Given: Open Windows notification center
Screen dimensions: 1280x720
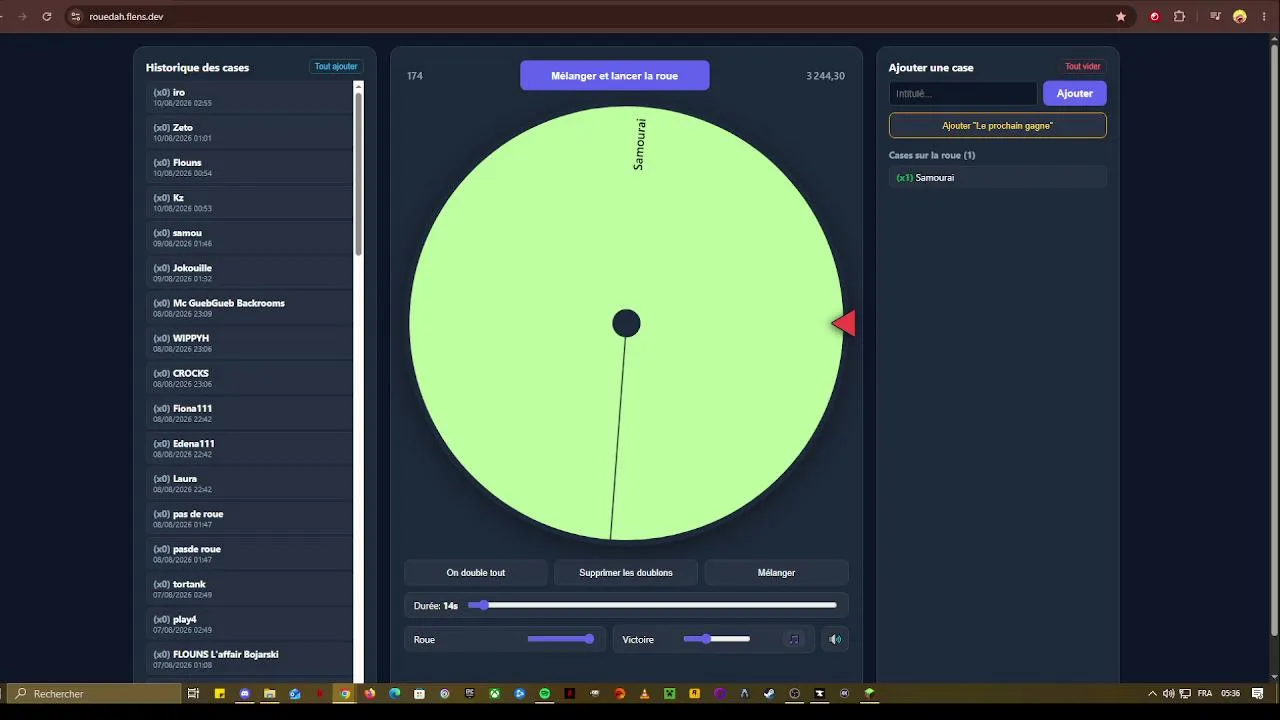Looking at the screenshot, I should pyautogui.click(x=1258, y=693).
